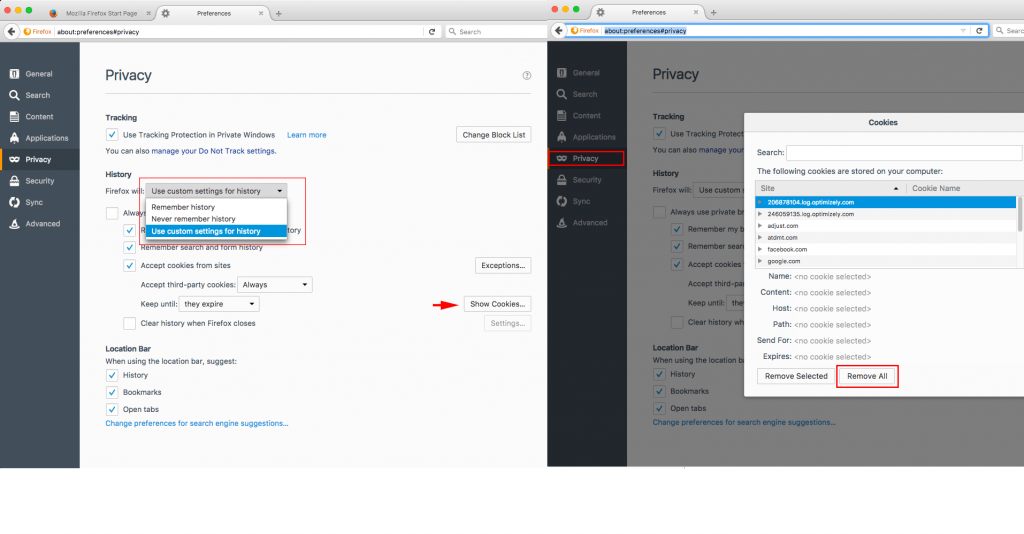Expand google.com cookie row

point(760,261)
